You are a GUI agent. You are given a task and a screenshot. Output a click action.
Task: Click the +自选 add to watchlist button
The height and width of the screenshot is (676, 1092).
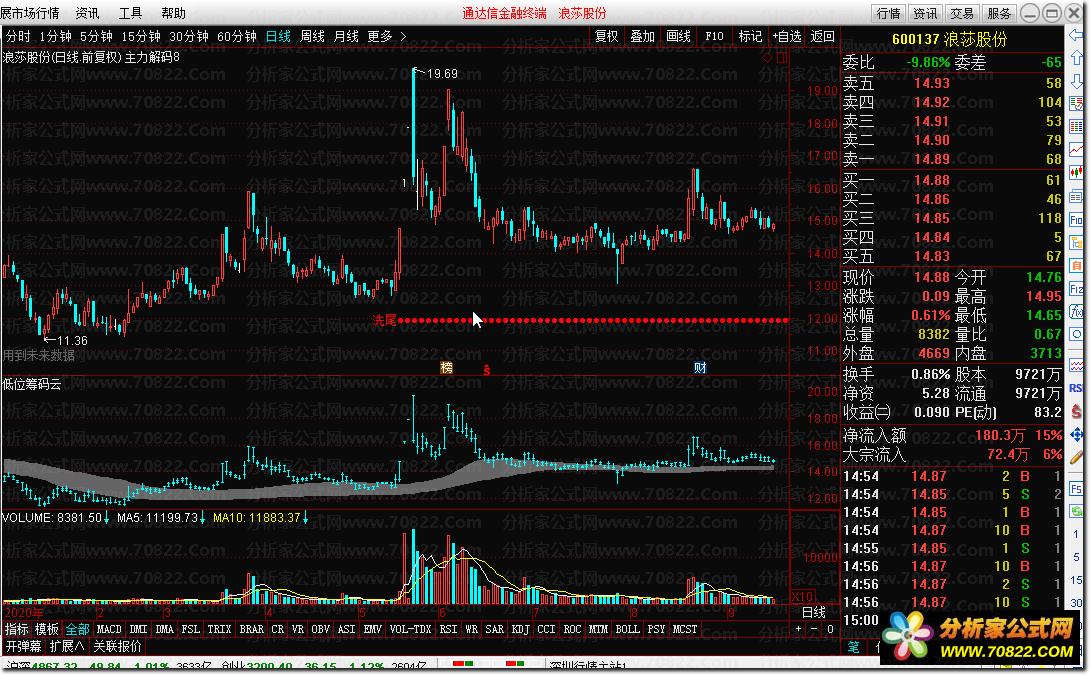click(787, 36)
